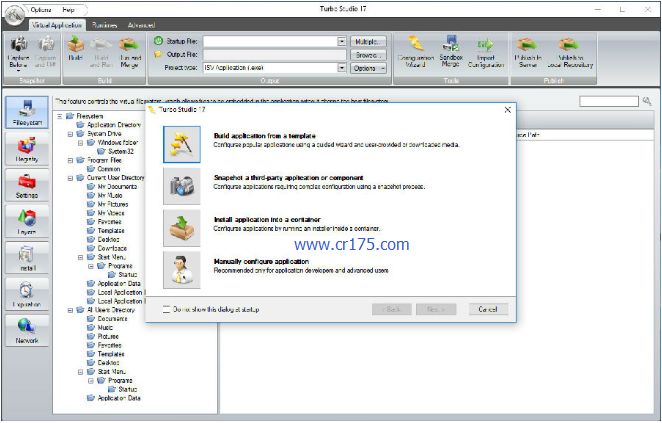Collapse the Current User Directory node
This screenshot has width=662, height=423.
tap(70, 178)
